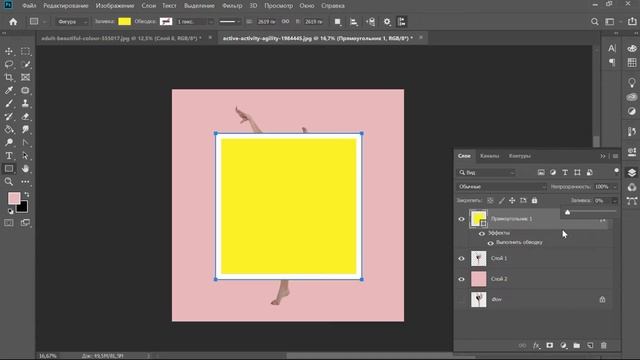Open path operations icon in options bar
The image size is (640, 360).
pyautogui.click(x=338, y=22)
